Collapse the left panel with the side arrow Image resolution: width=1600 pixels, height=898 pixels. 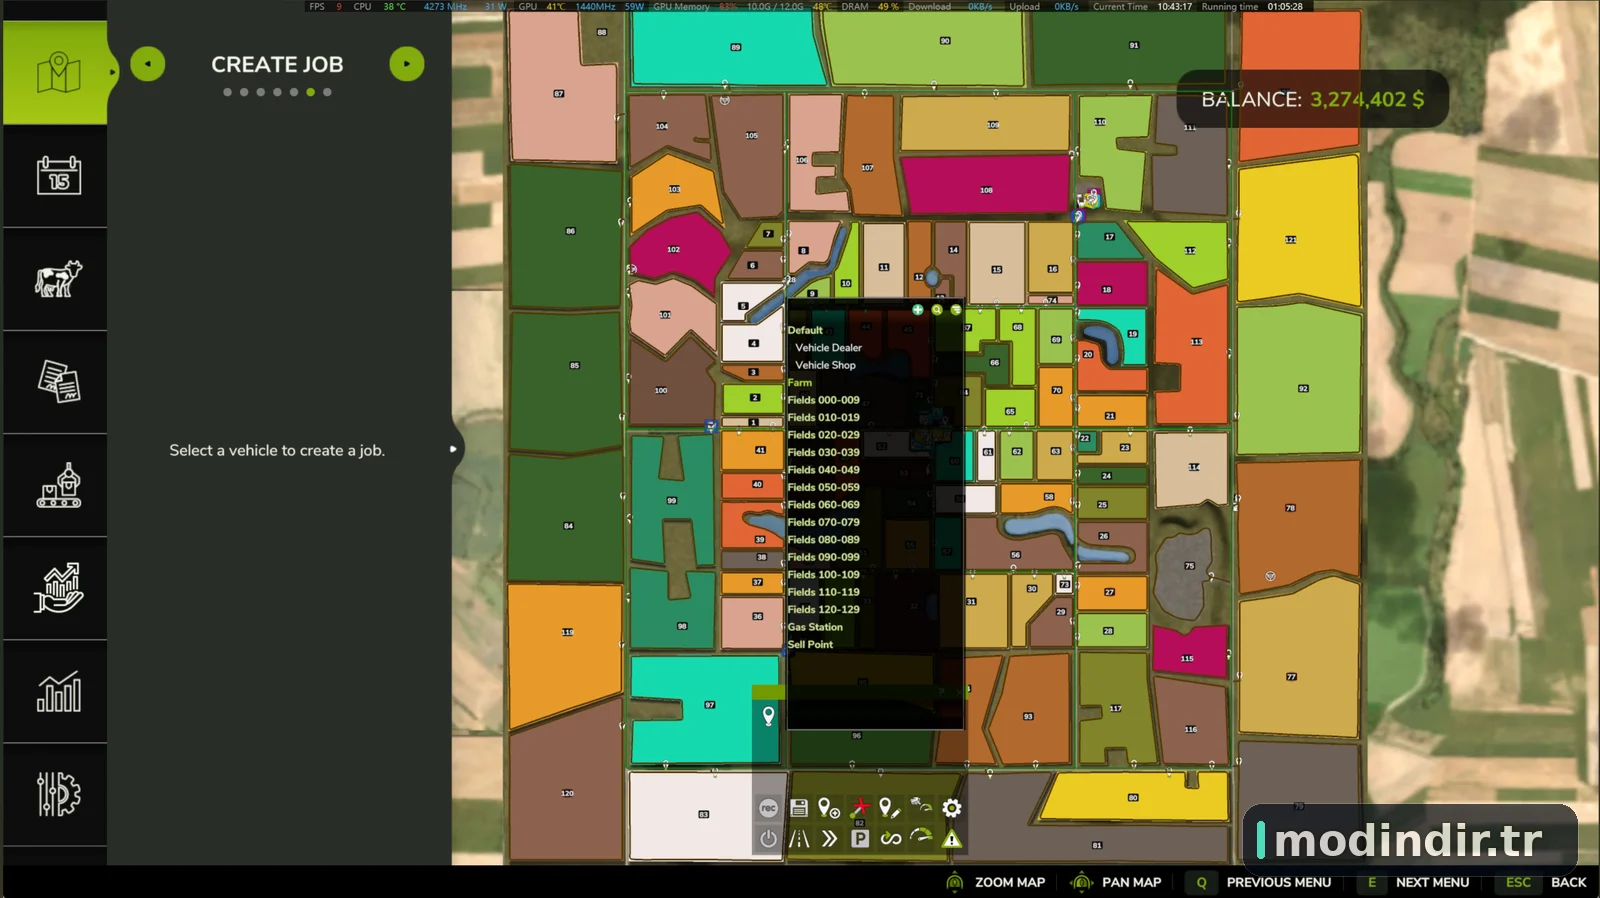coord(454,449)
